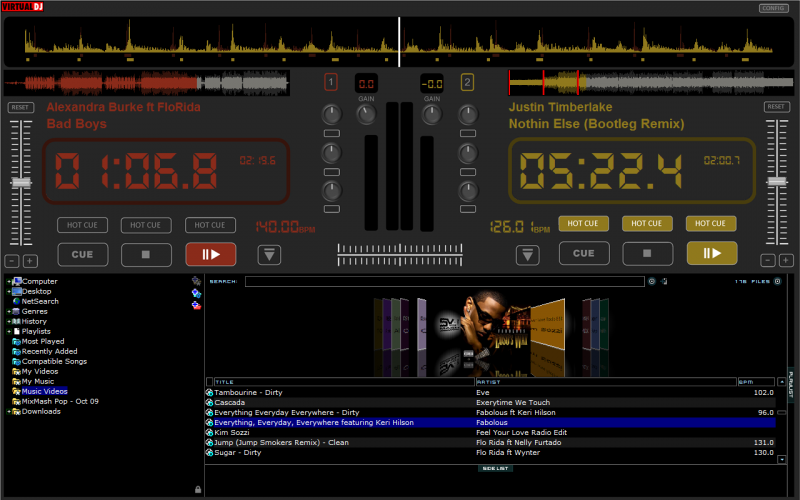Click deck 2 pitch RESET button
Screen dimensions: 800x500
click(x=776, y=107)
